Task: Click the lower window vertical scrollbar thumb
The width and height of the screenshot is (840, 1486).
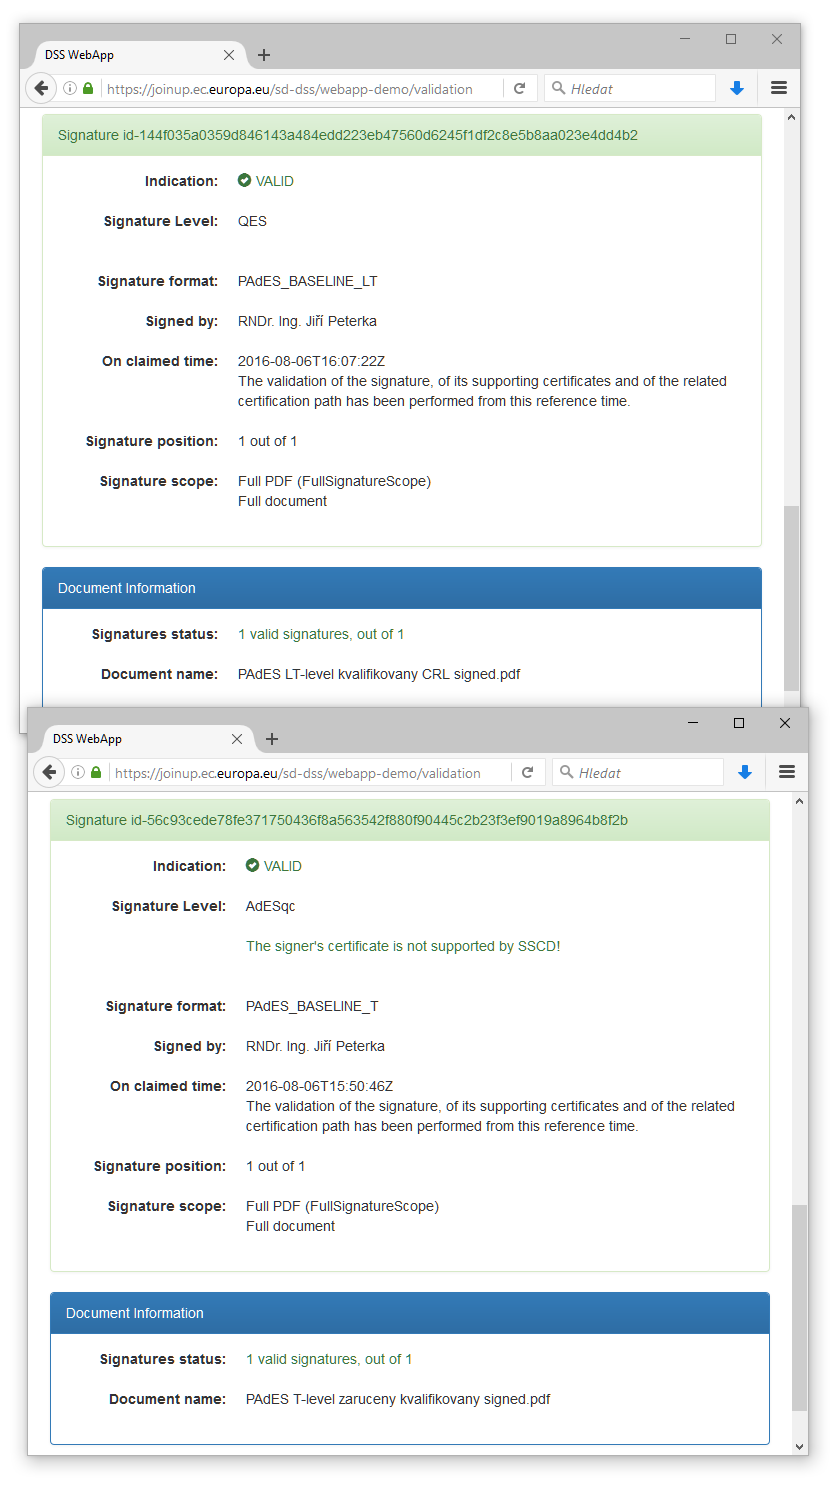Action: click(800, 1308)
